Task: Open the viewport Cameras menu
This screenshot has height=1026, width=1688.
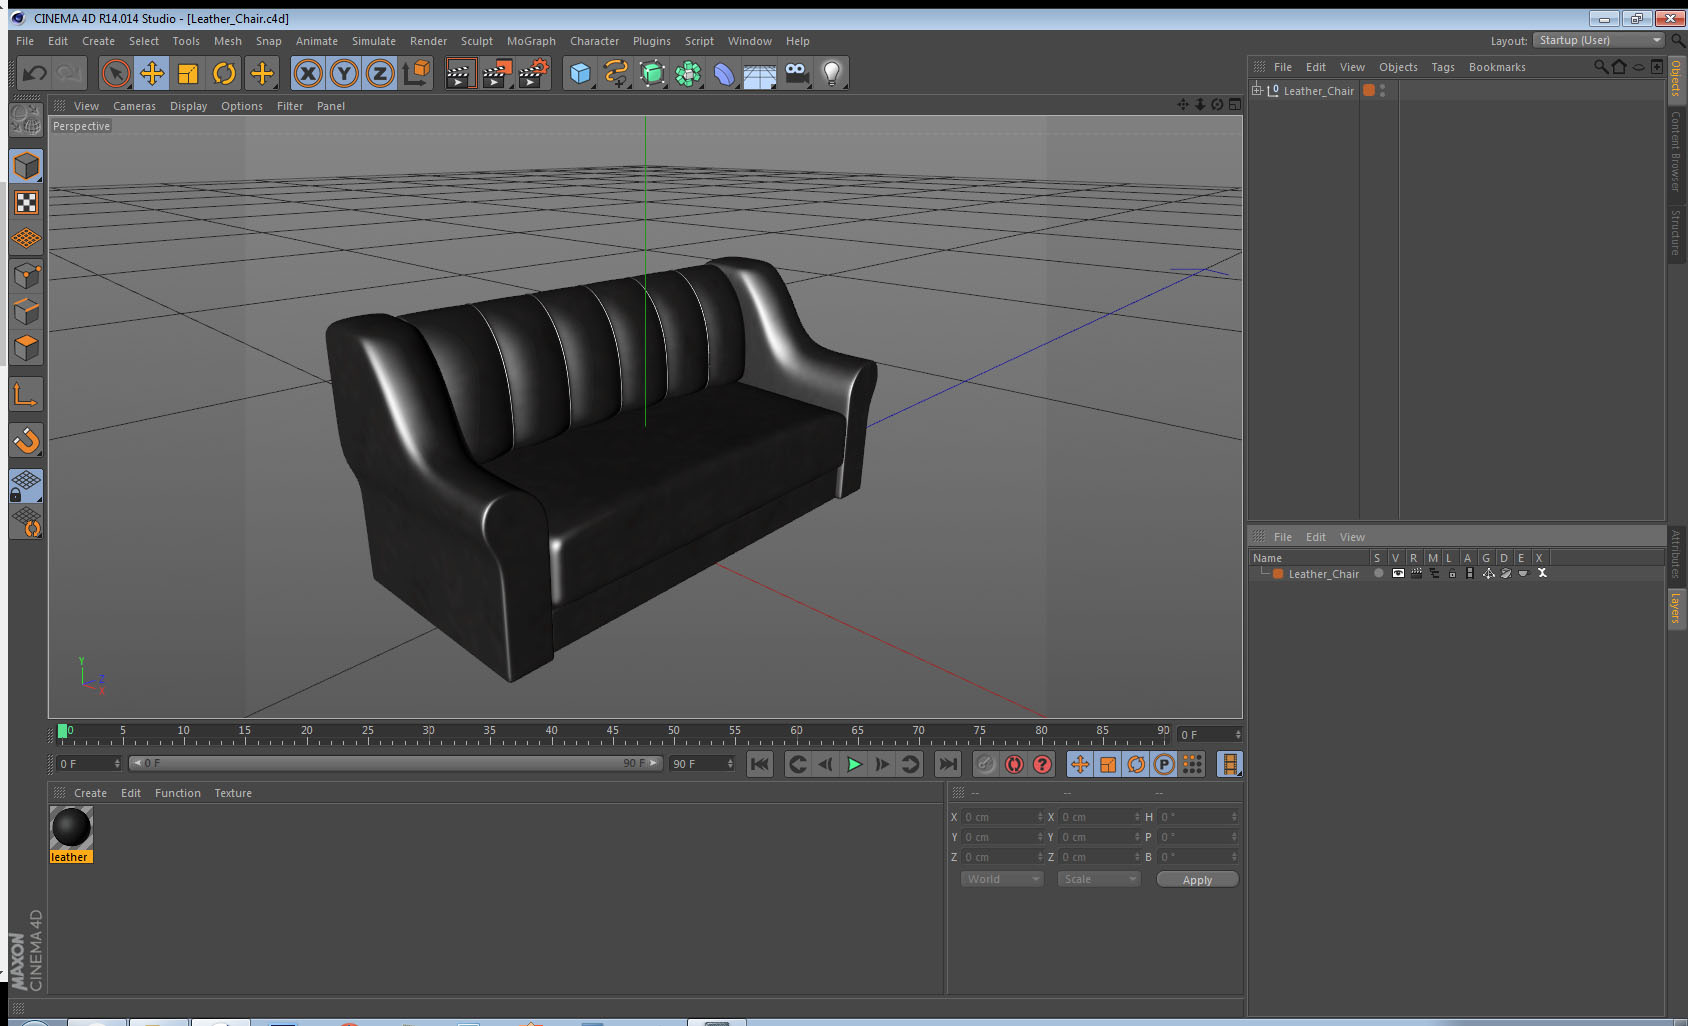Action: (x=134, y=106)
